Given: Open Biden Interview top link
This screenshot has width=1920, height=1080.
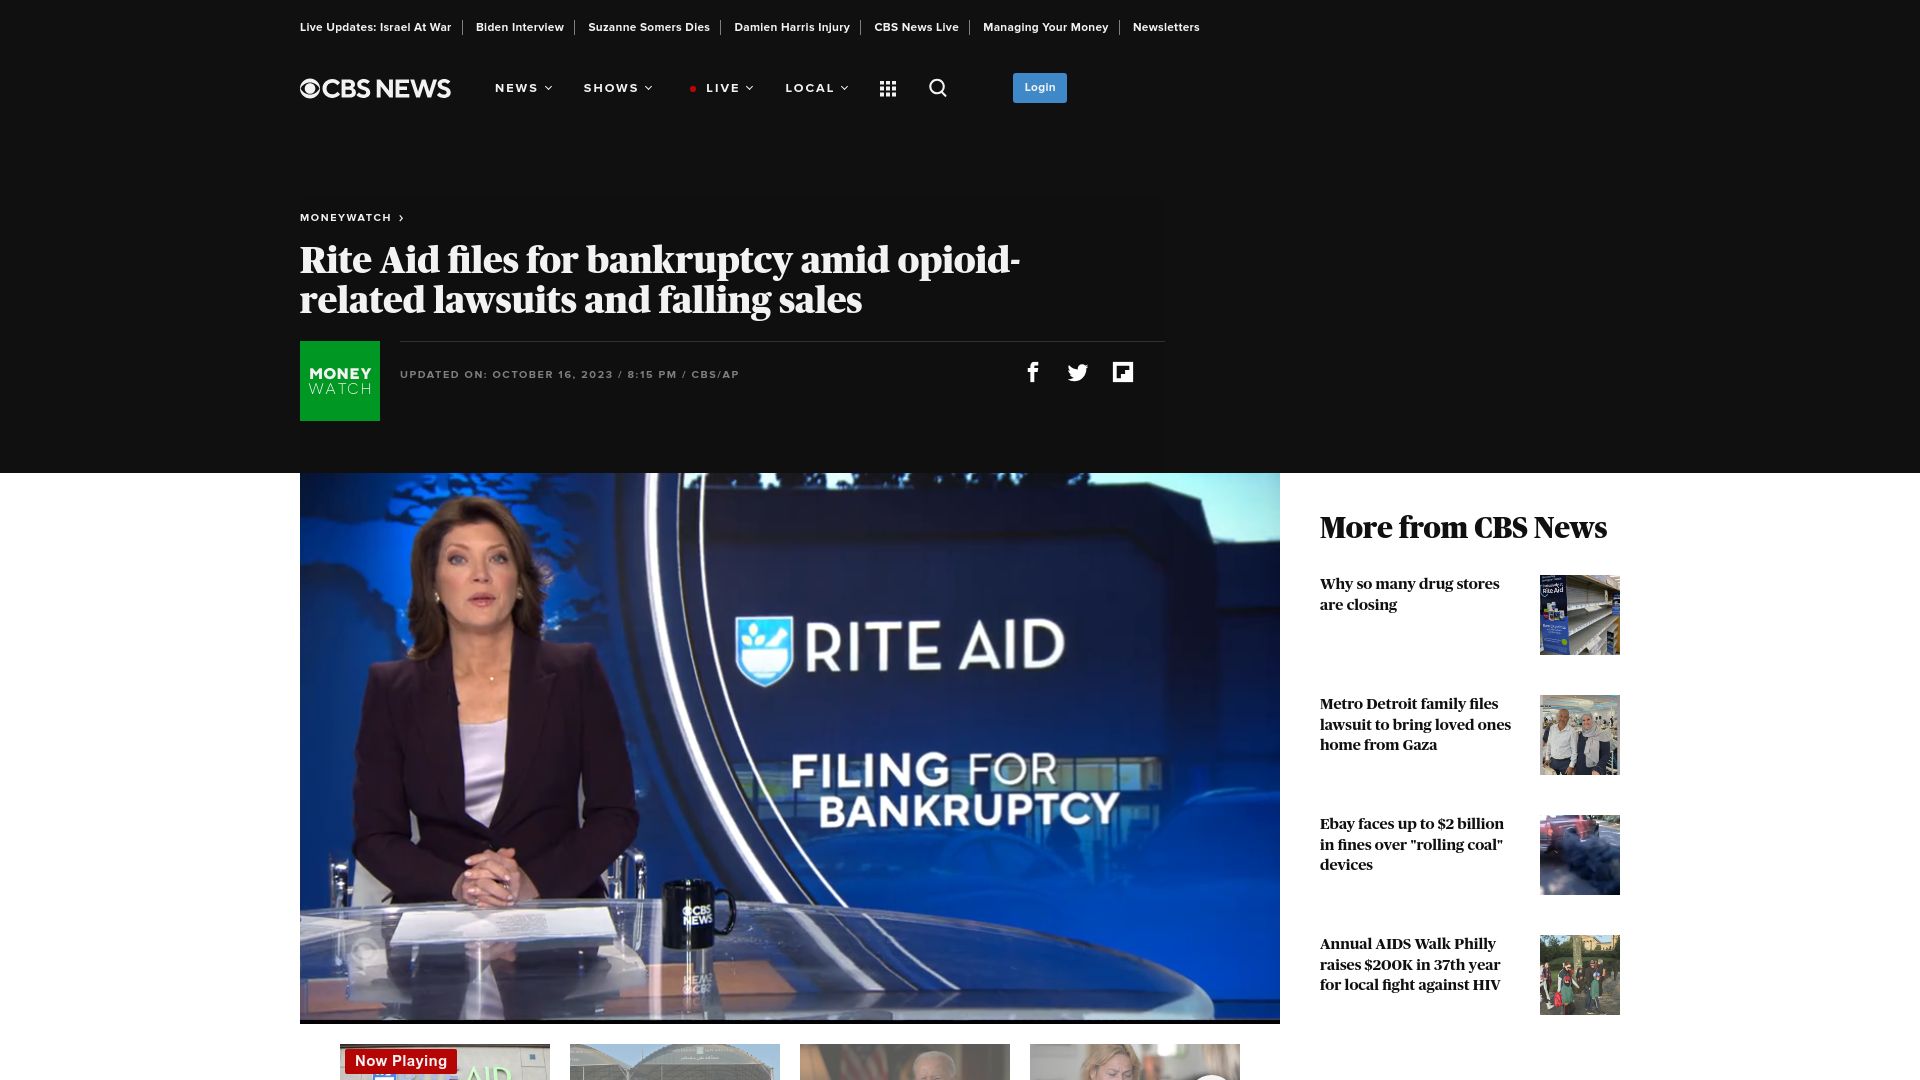Looking at the screenshot, I should coord(519,27).
